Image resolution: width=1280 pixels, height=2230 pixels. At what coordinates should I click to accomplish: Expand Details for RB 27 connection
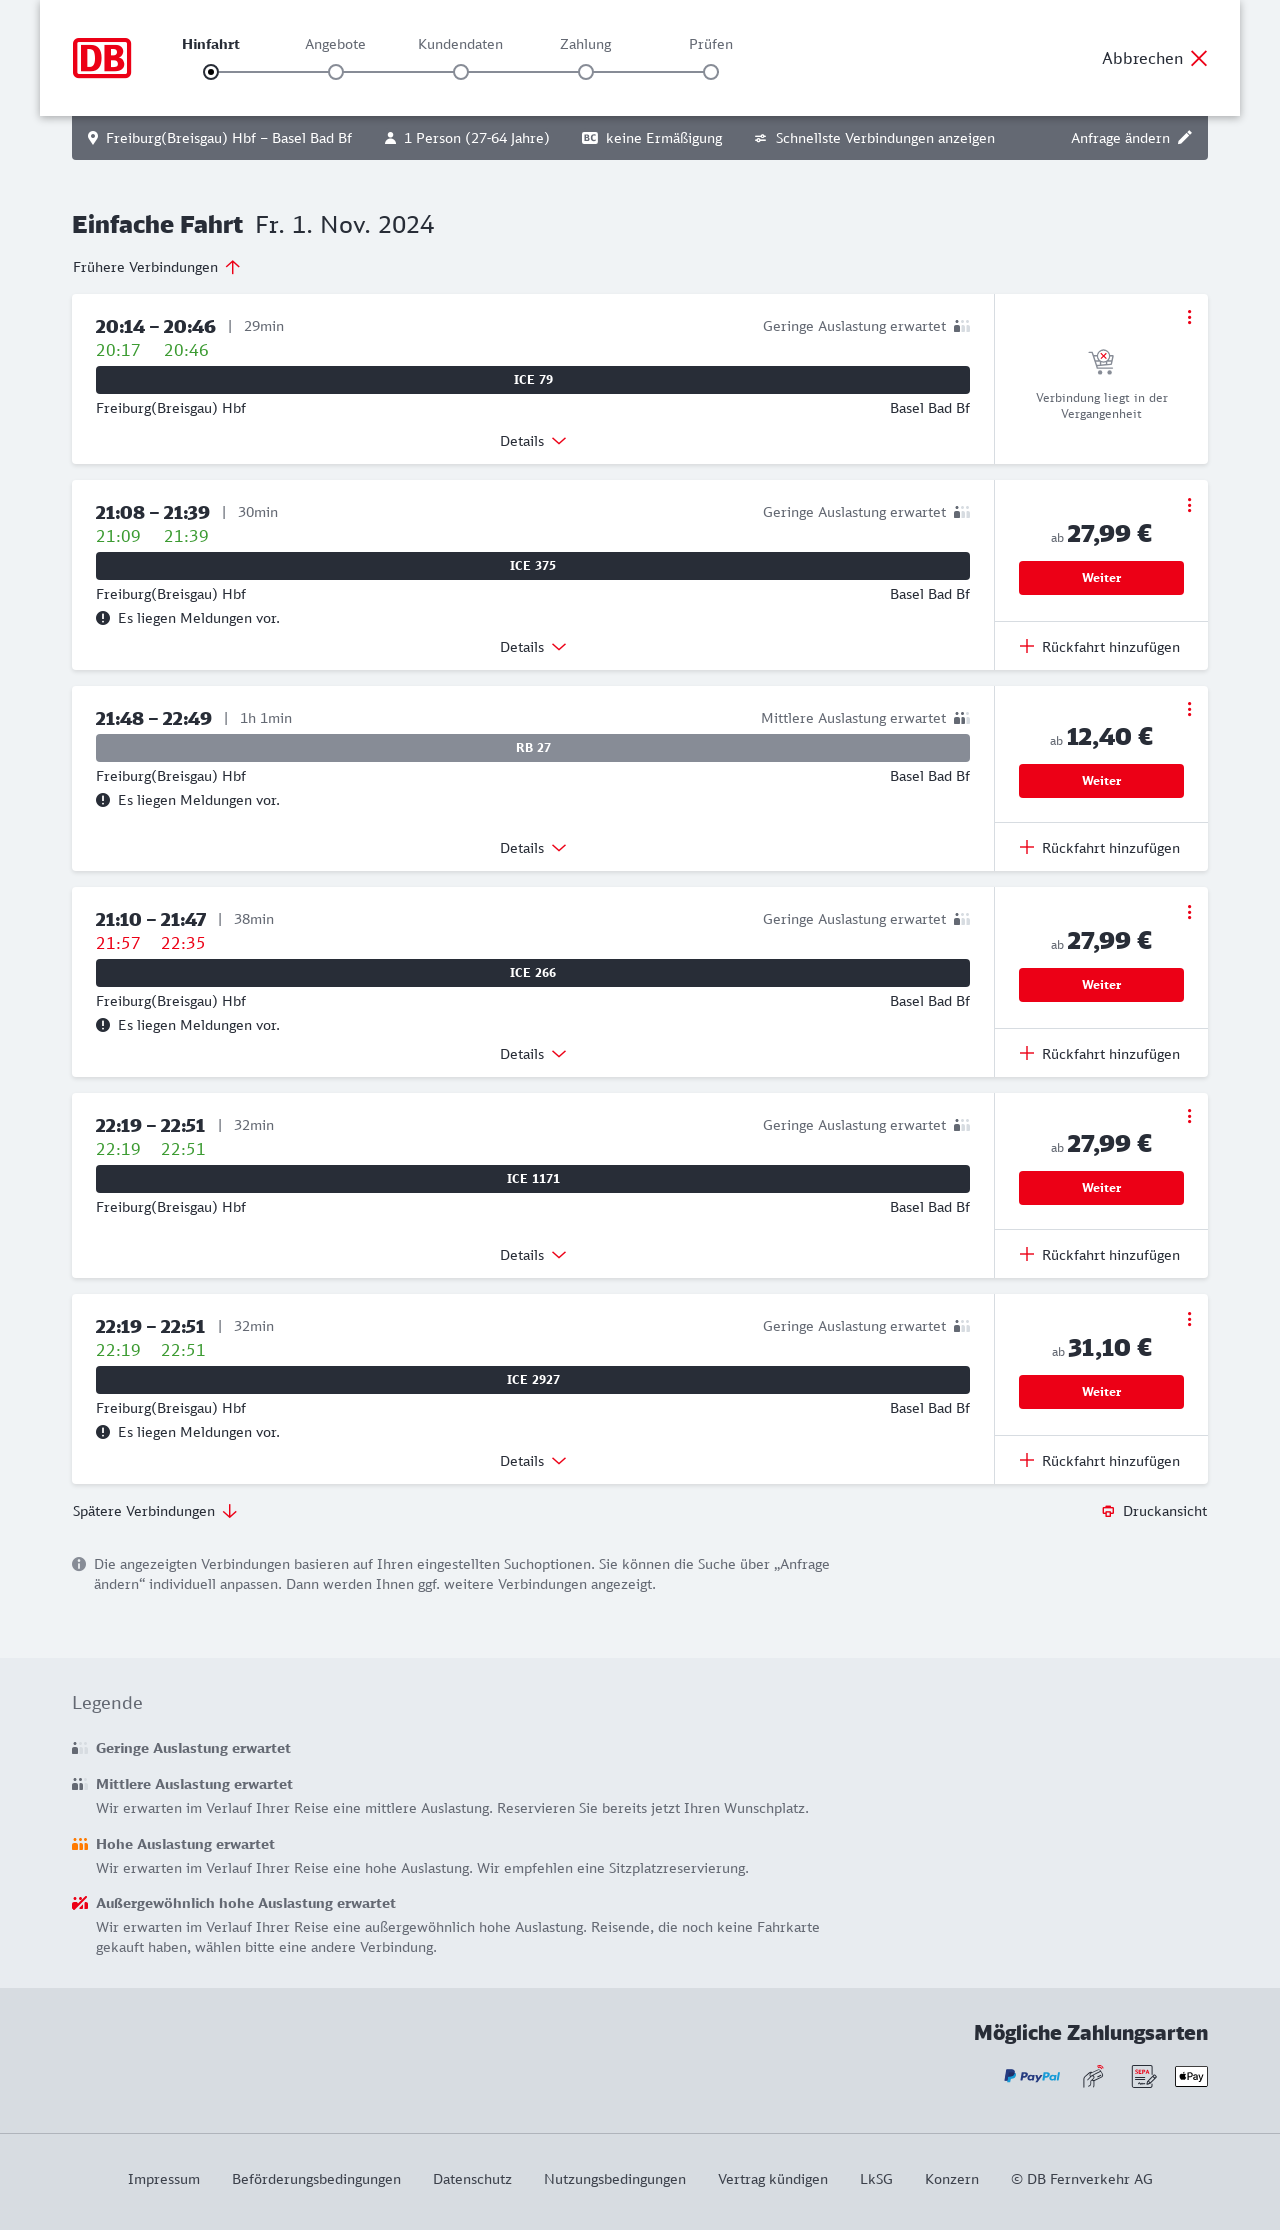[533, 848]
